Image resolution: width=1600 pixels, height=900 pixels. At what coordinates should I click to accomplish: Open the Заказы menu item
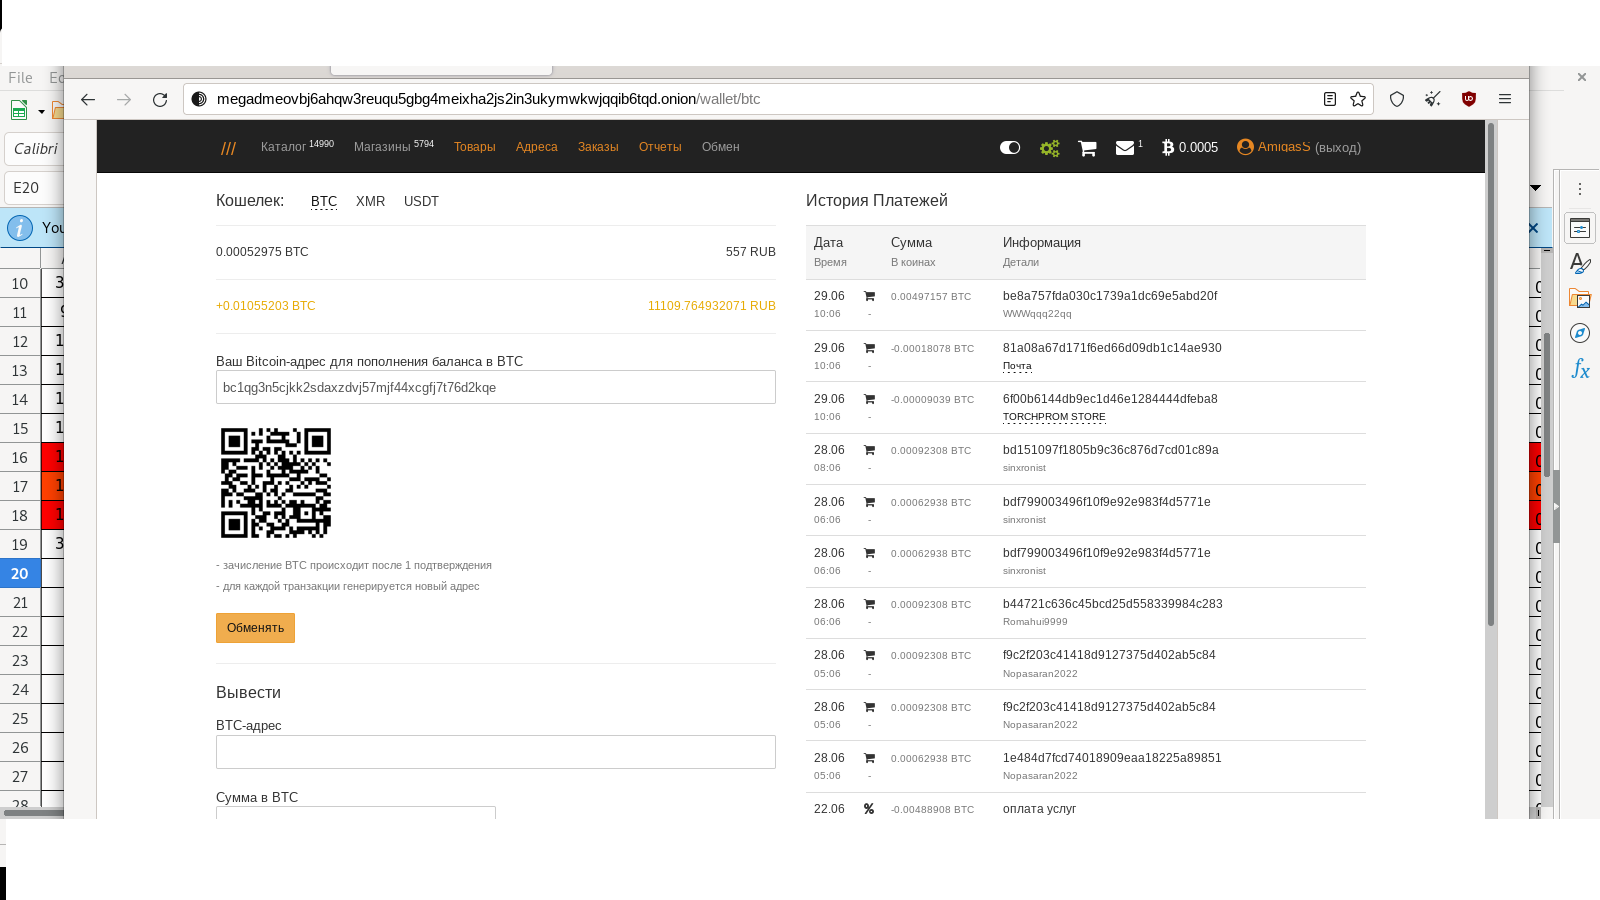pyautogui.click(x=598, y=147)
